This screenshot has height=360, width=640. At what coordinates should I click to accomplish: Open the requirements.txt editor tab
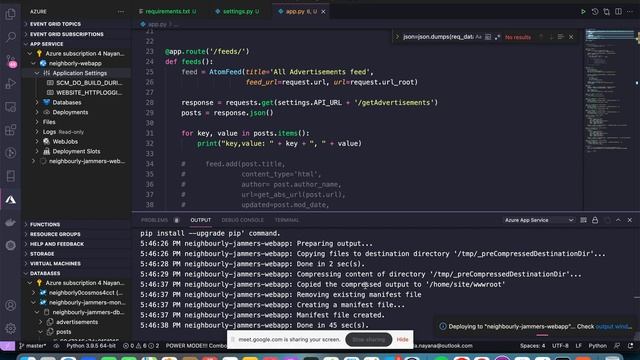(167, 12)
